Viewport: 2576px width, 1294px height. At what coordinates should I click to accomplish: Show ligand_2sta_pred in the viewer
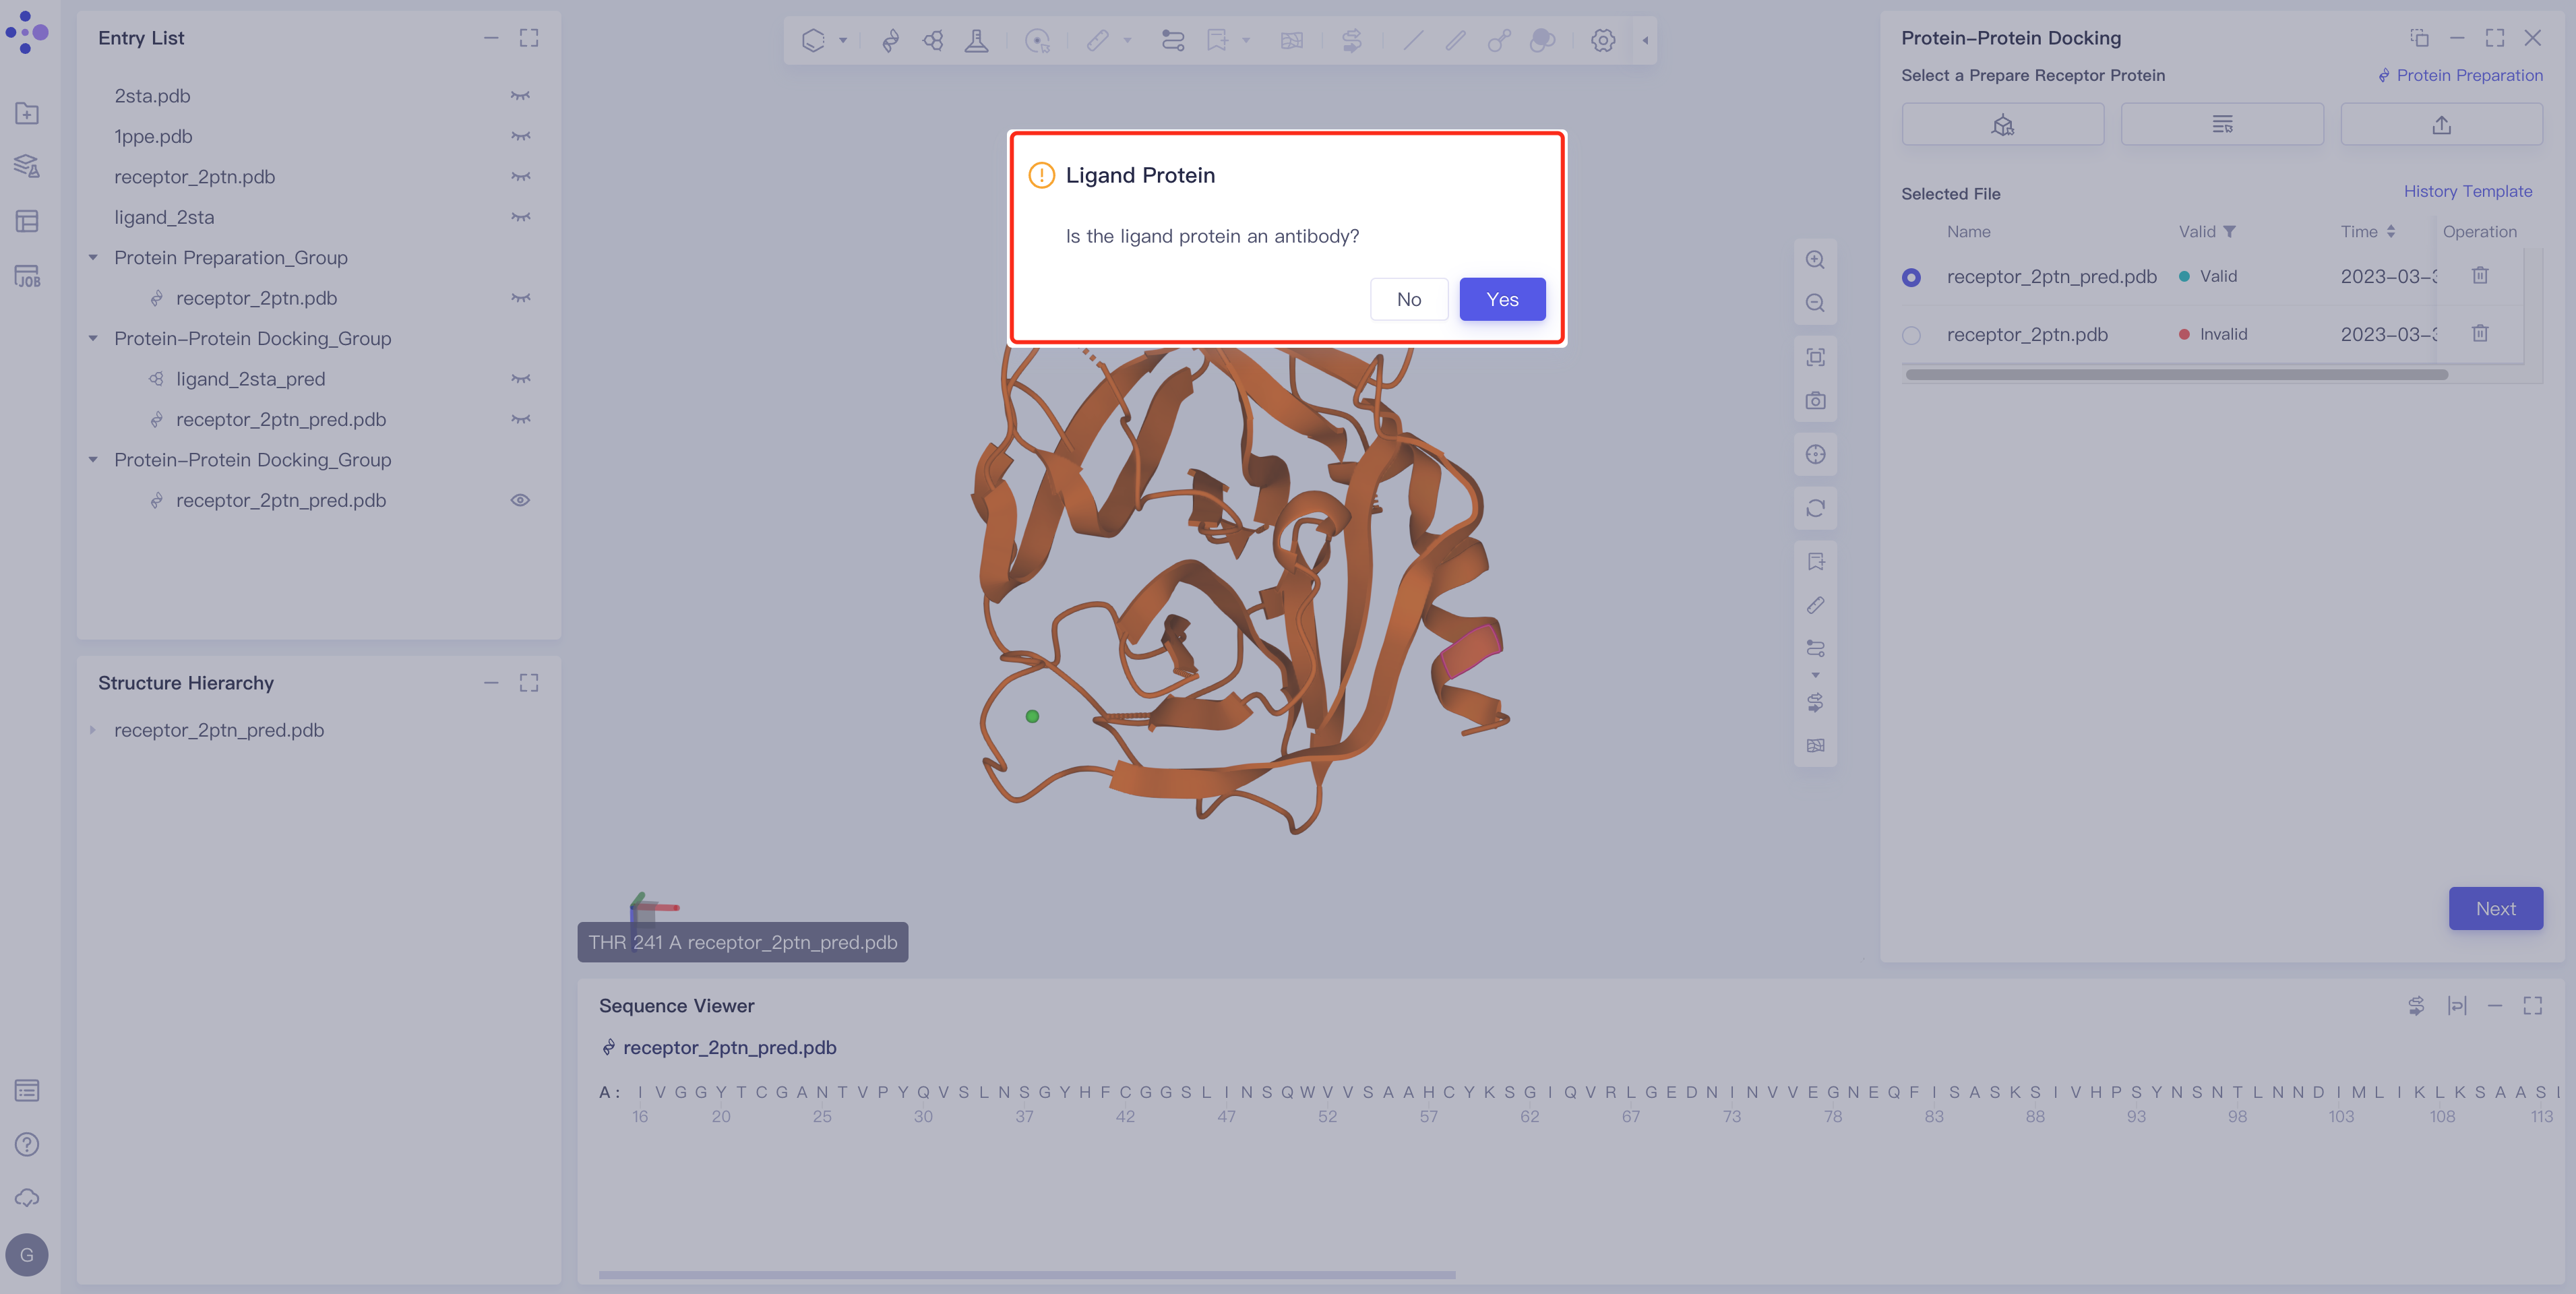[x=520, y=379]
